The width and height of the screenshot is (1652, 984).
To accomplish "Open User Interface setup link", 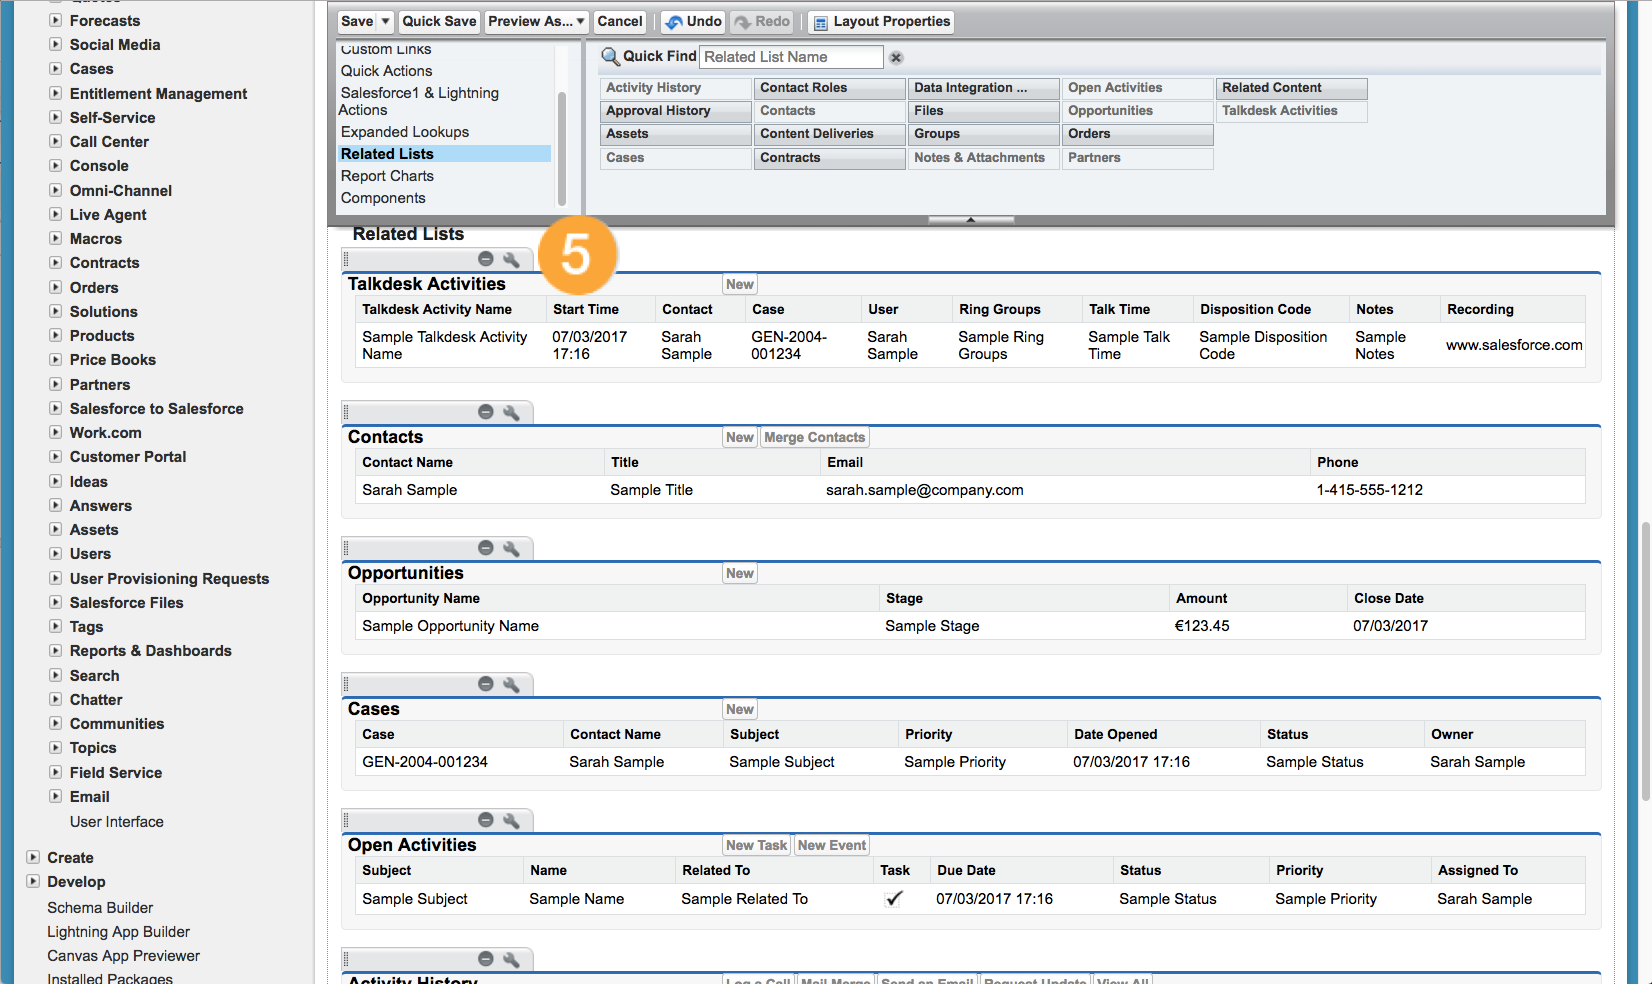I will pos(116,822).
